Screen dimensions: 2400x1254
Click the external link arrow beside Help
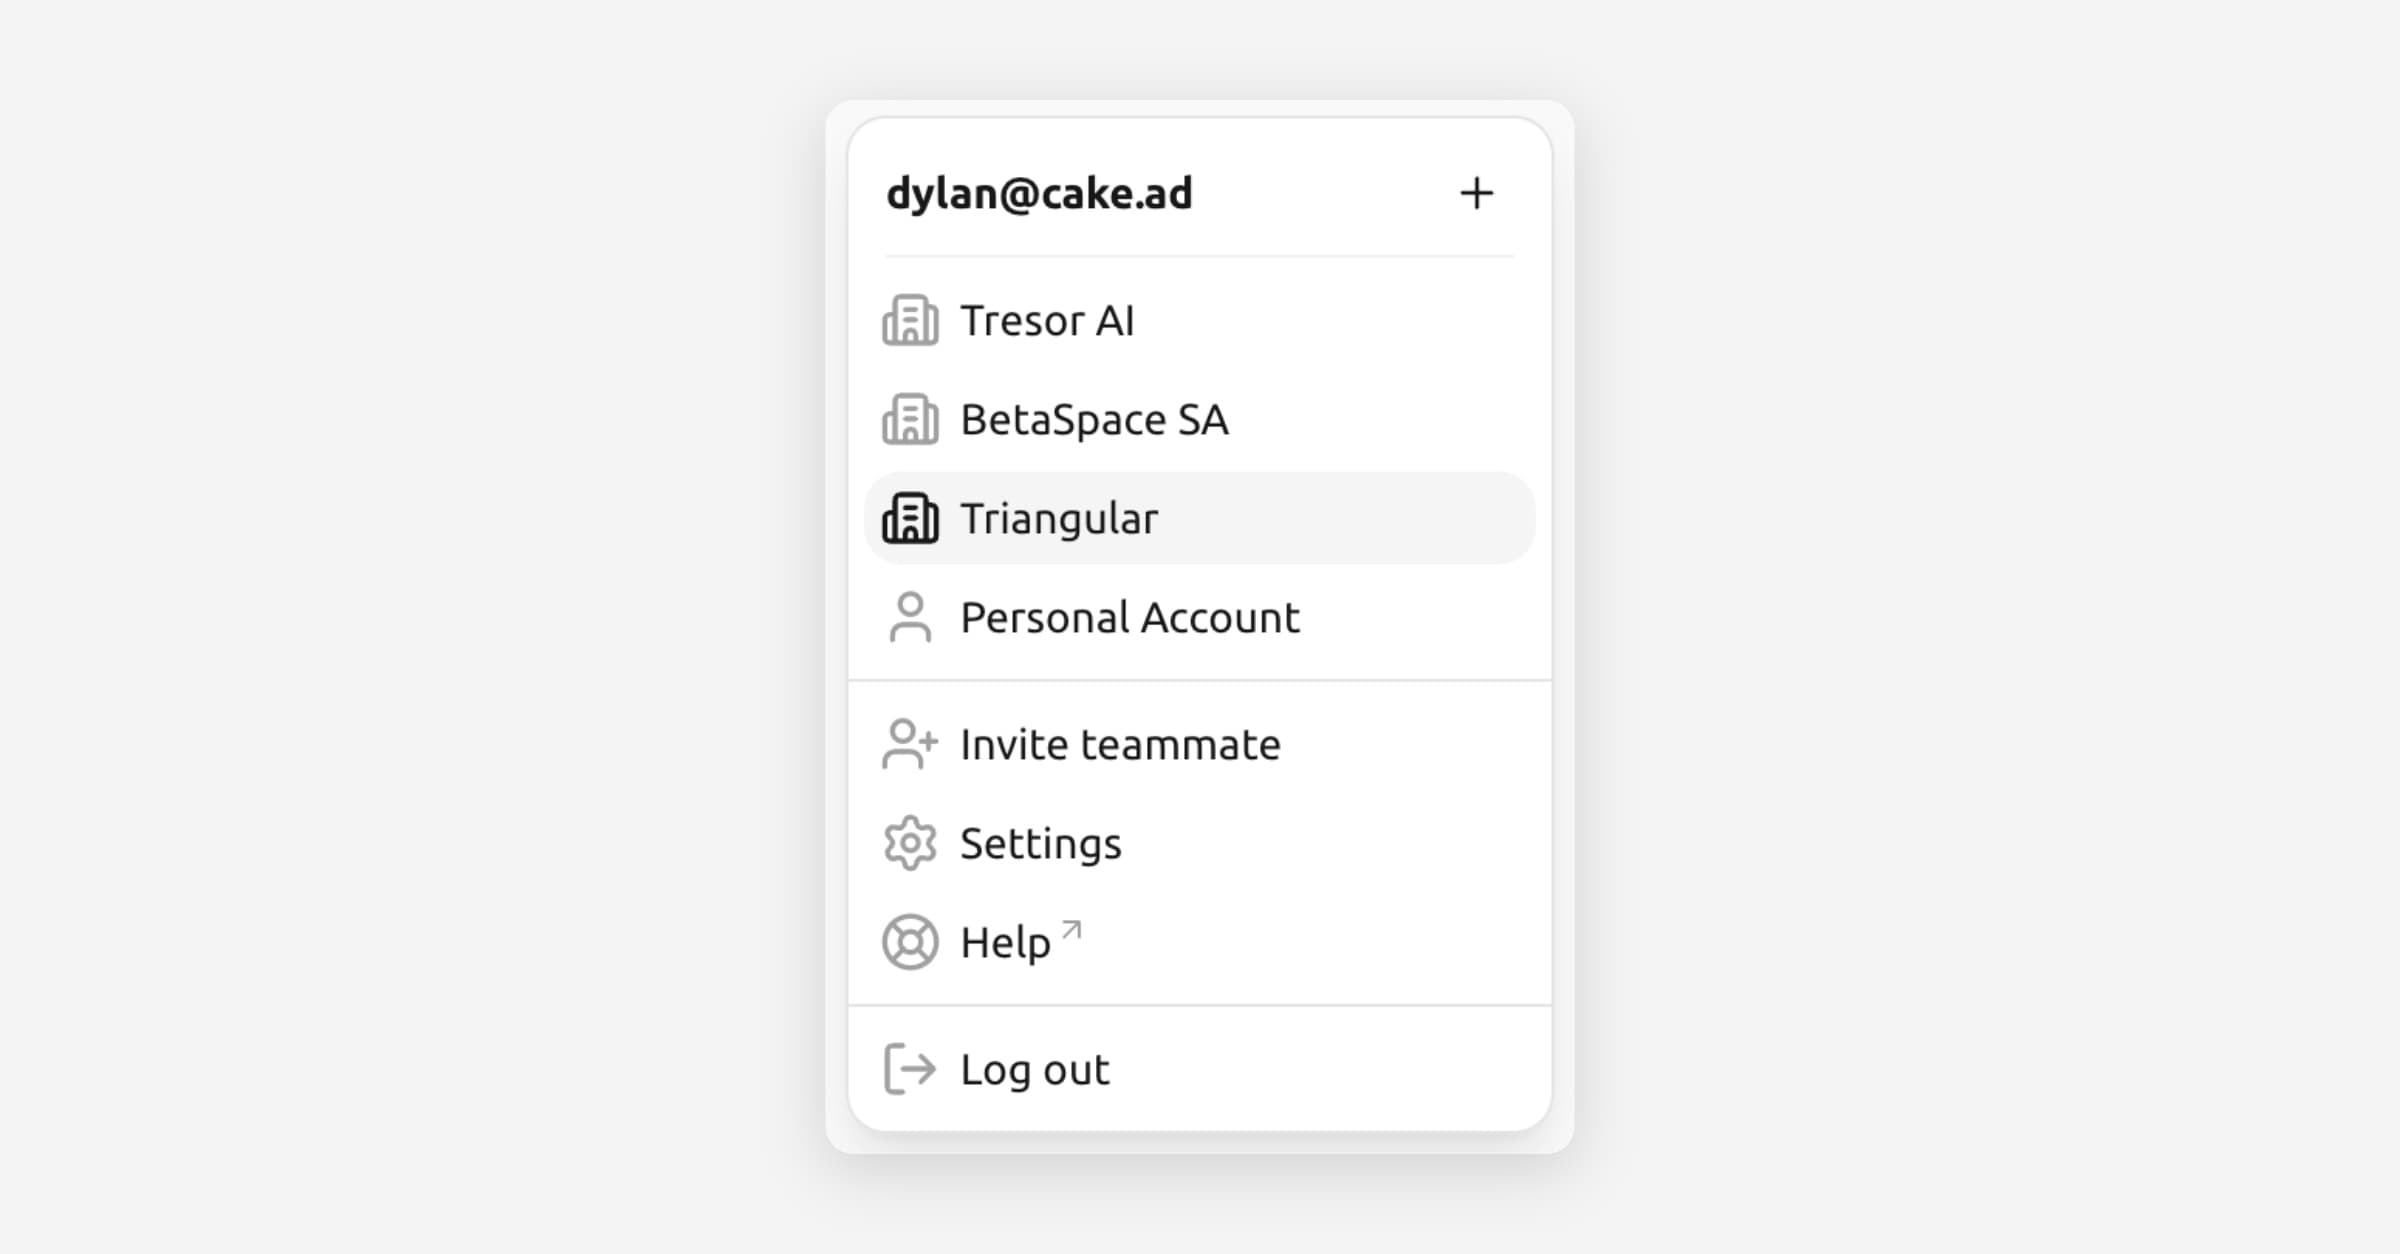[1072, 930]
